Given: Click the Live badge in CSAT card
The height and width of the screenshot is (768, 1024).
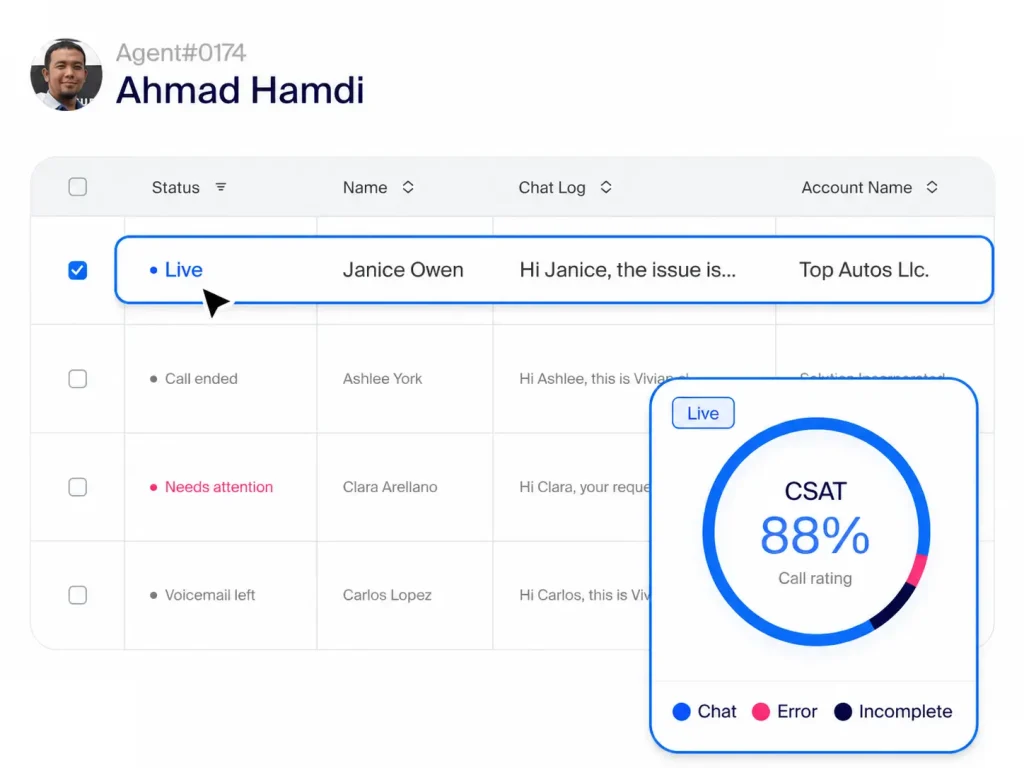Looking at the screenshot, I should pyautogui.click(x=703, y=413).
